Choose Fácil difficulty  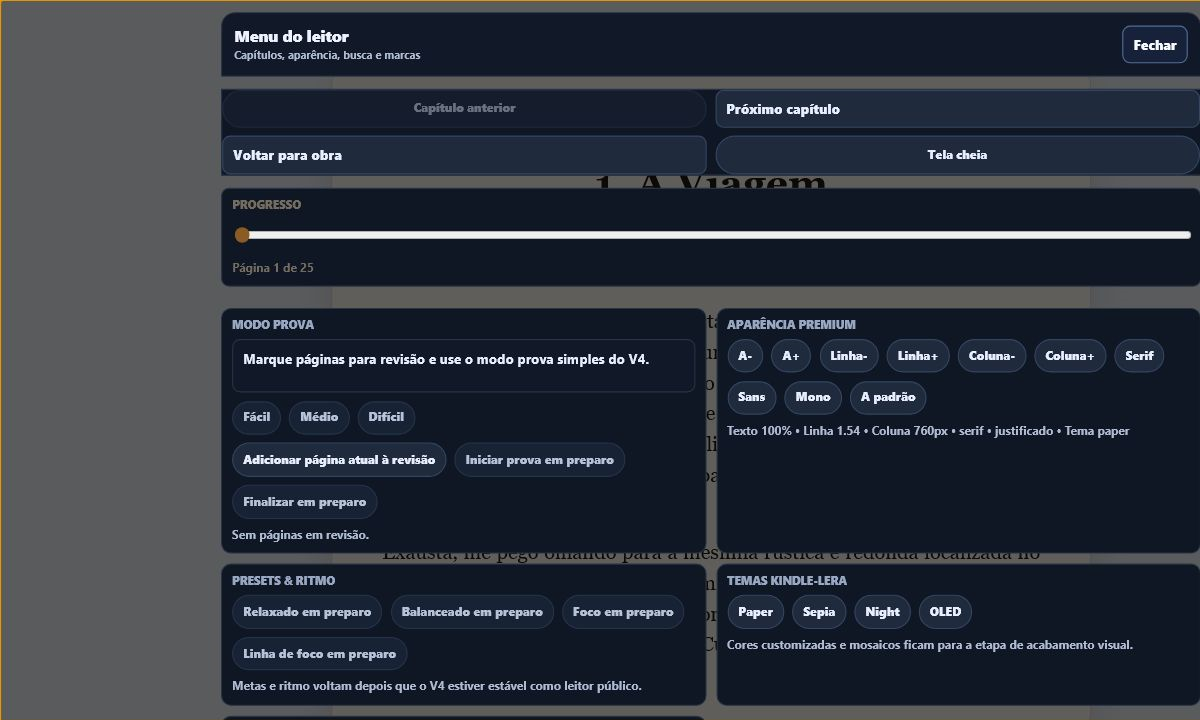tap(257, 417)
